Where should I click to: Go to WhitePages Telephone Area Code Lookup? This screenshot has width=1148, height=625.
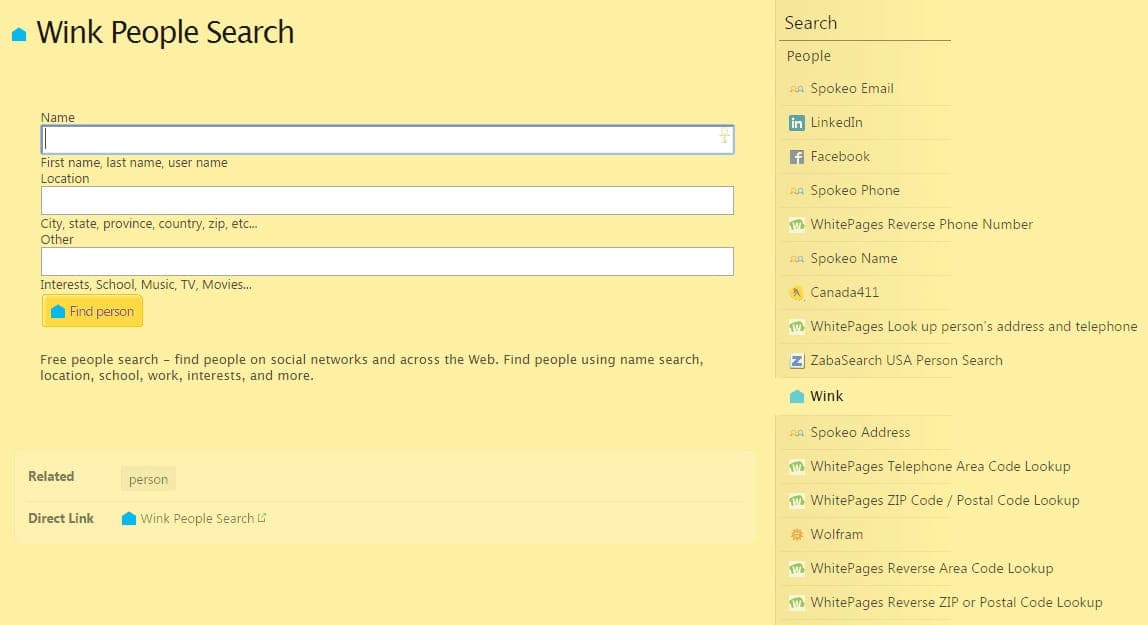[x=939, y=466]
